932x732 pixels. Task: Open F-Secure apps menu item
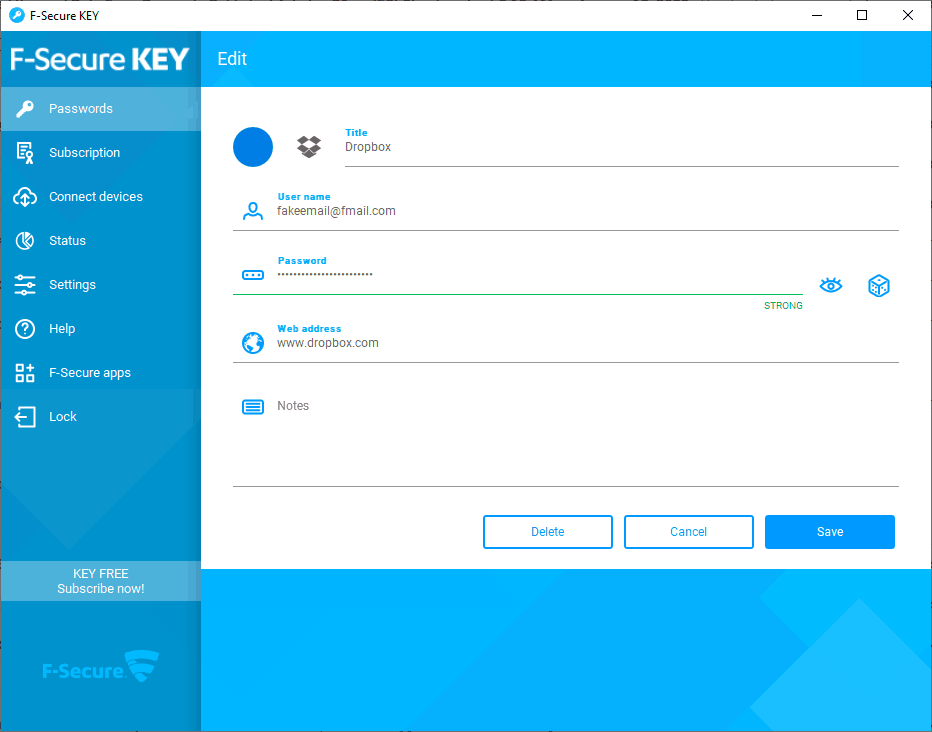tap(100, 373)
